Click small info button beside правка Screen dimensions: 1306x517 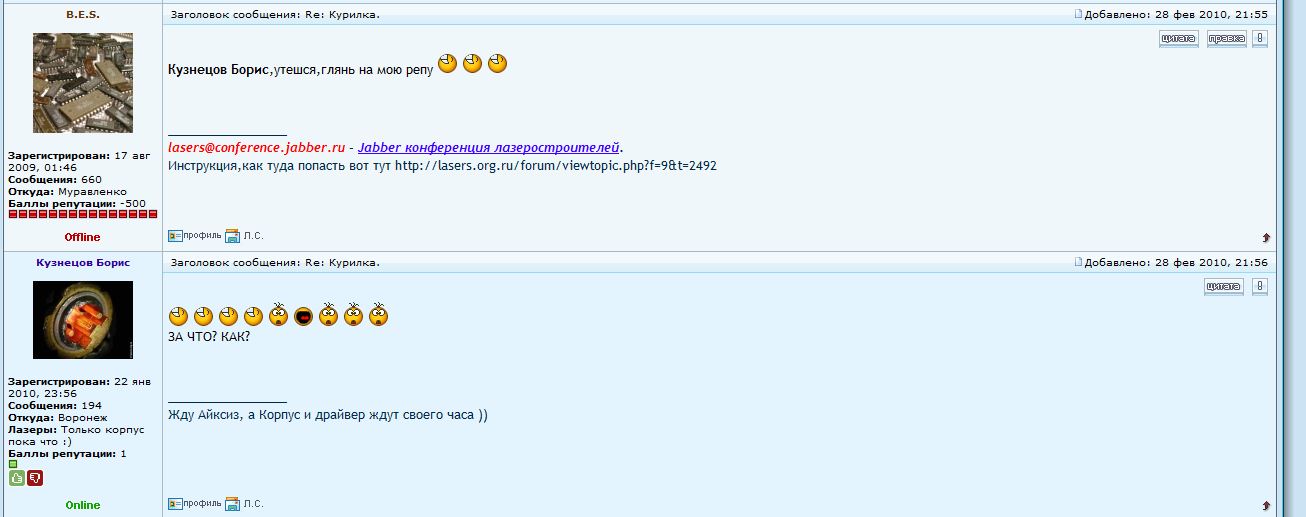(x=1260, y=39)
